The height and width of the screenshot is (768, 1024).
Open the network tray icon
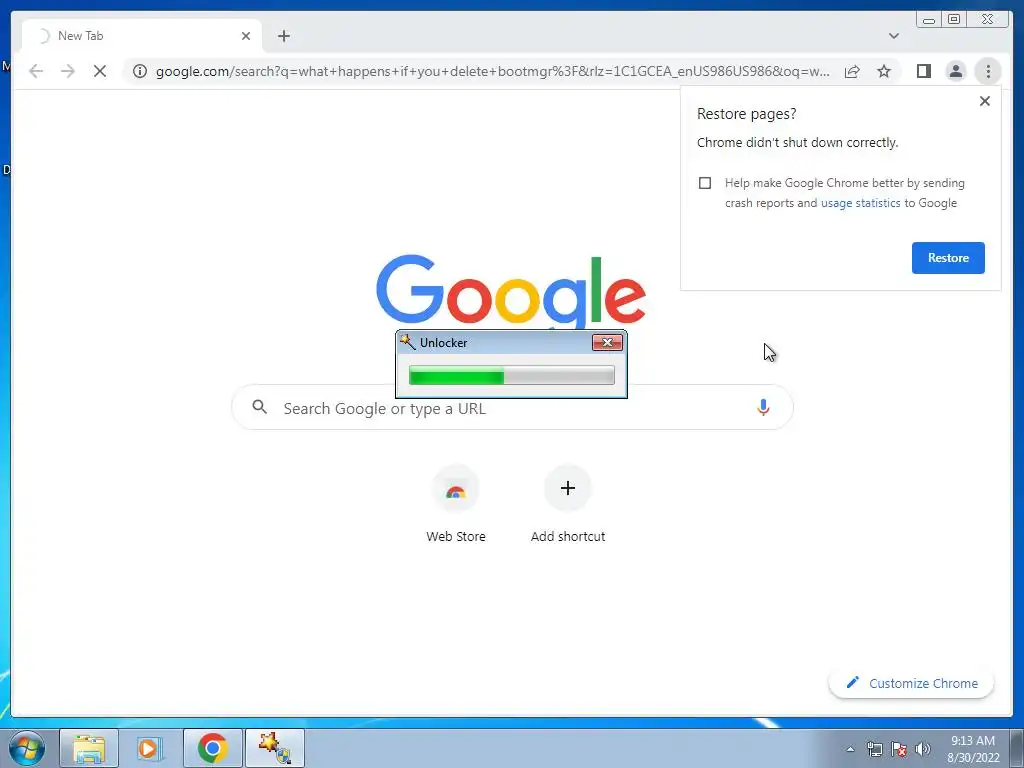874,749
